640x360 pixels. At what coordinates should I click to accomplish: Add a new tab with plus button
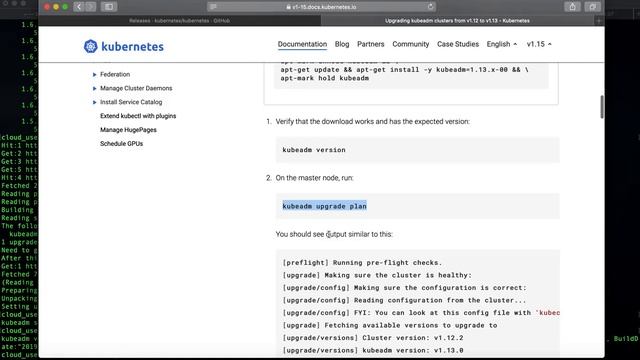[x=599, y=20]
